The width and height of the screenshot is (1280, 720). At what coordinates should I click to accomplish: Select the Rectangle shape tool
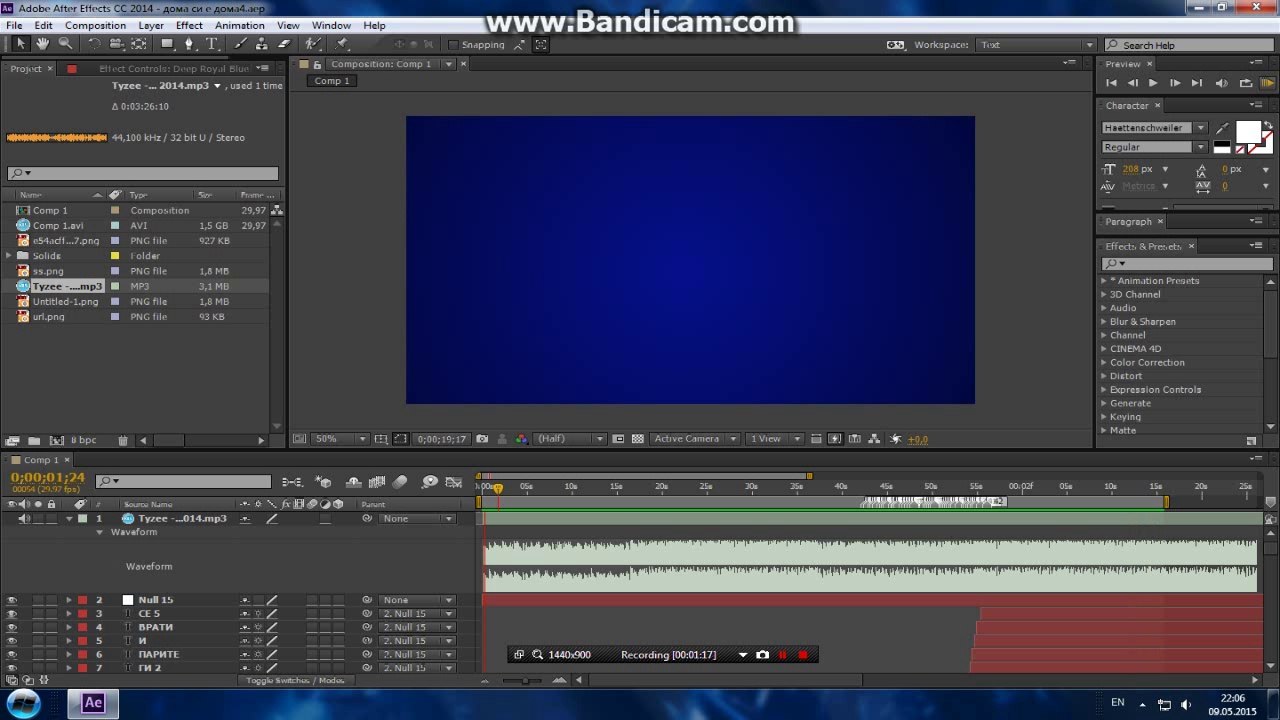[x=168, y=44]
